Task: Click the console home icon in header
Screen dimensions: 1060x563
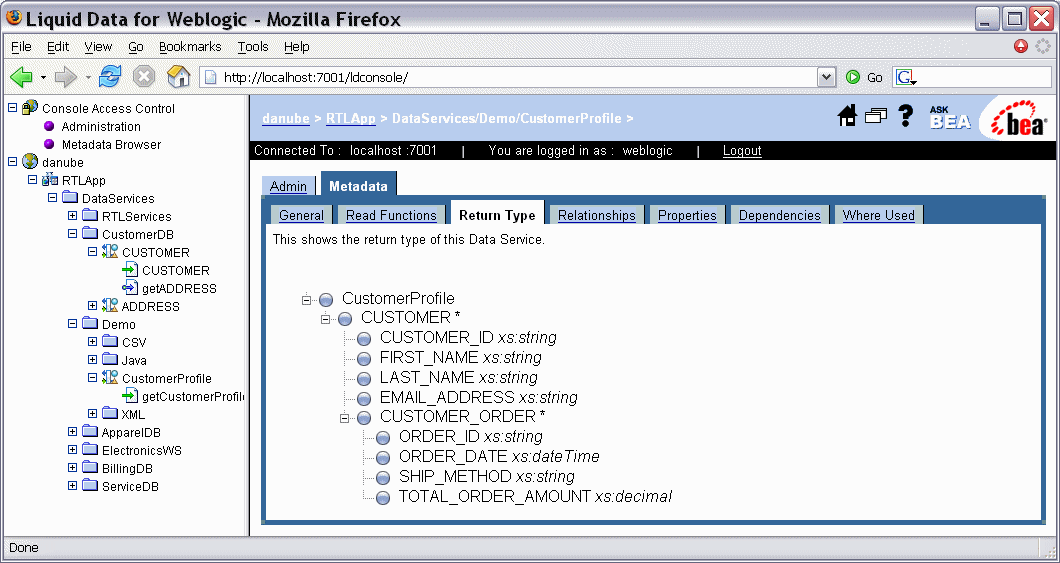Action: coord(847,116)
